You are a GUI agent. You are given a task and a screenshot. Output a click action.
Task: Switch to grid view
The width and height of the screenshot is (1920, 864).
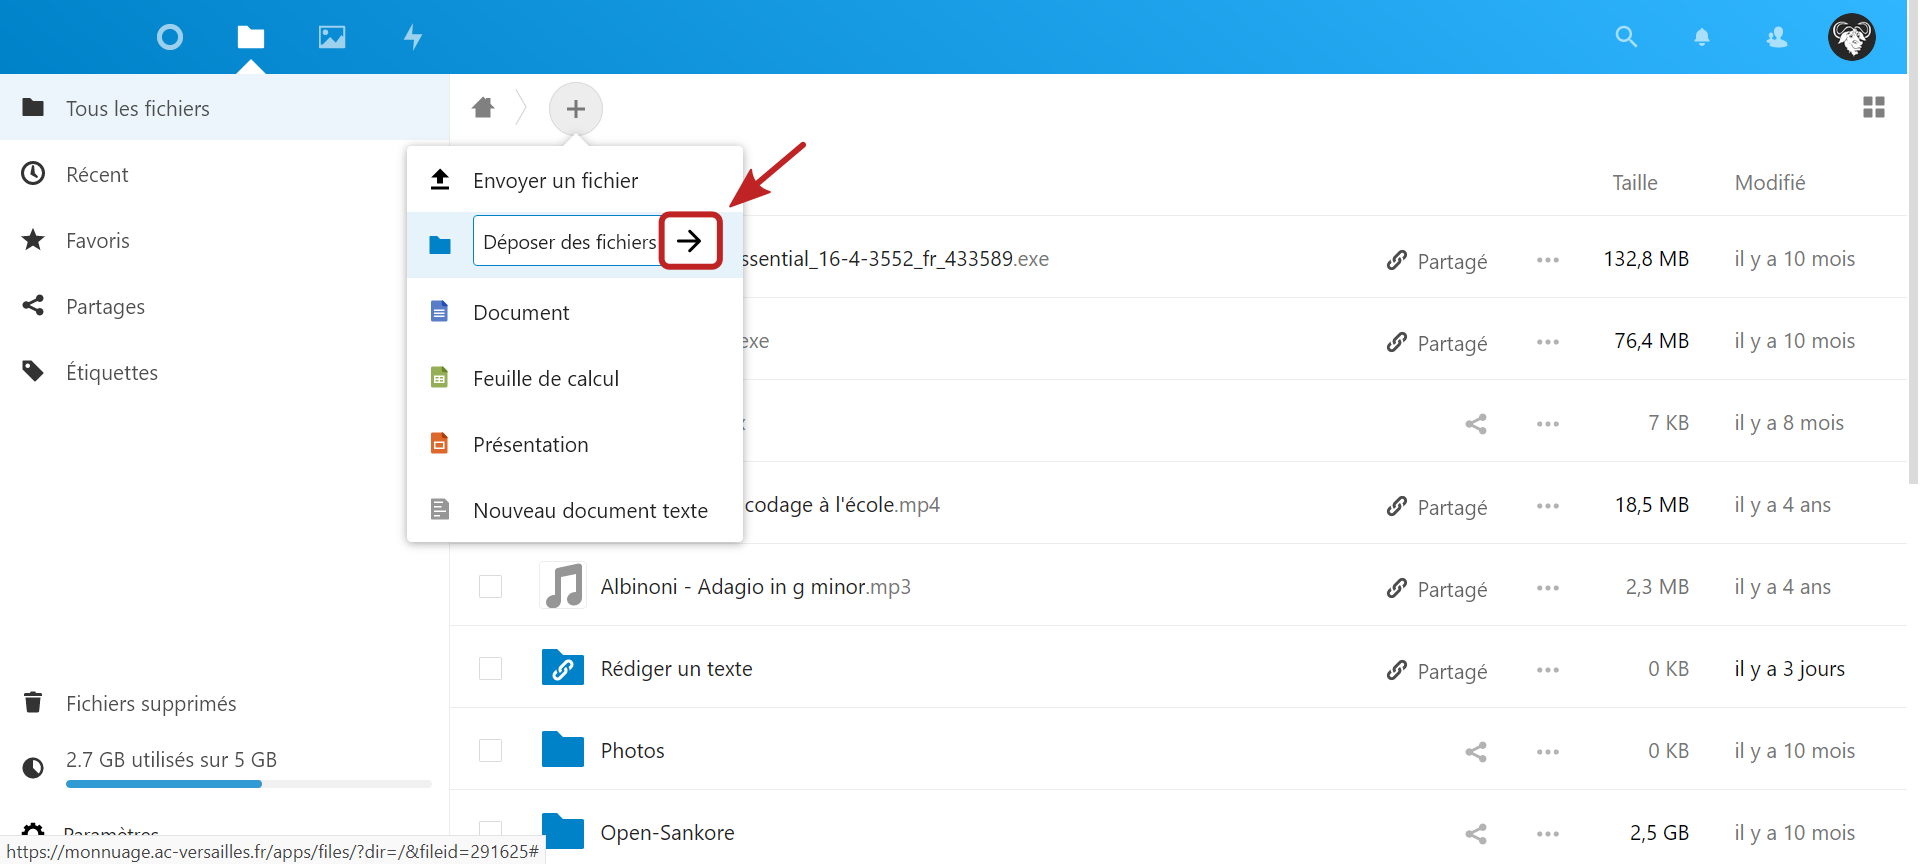[1873, 107]
